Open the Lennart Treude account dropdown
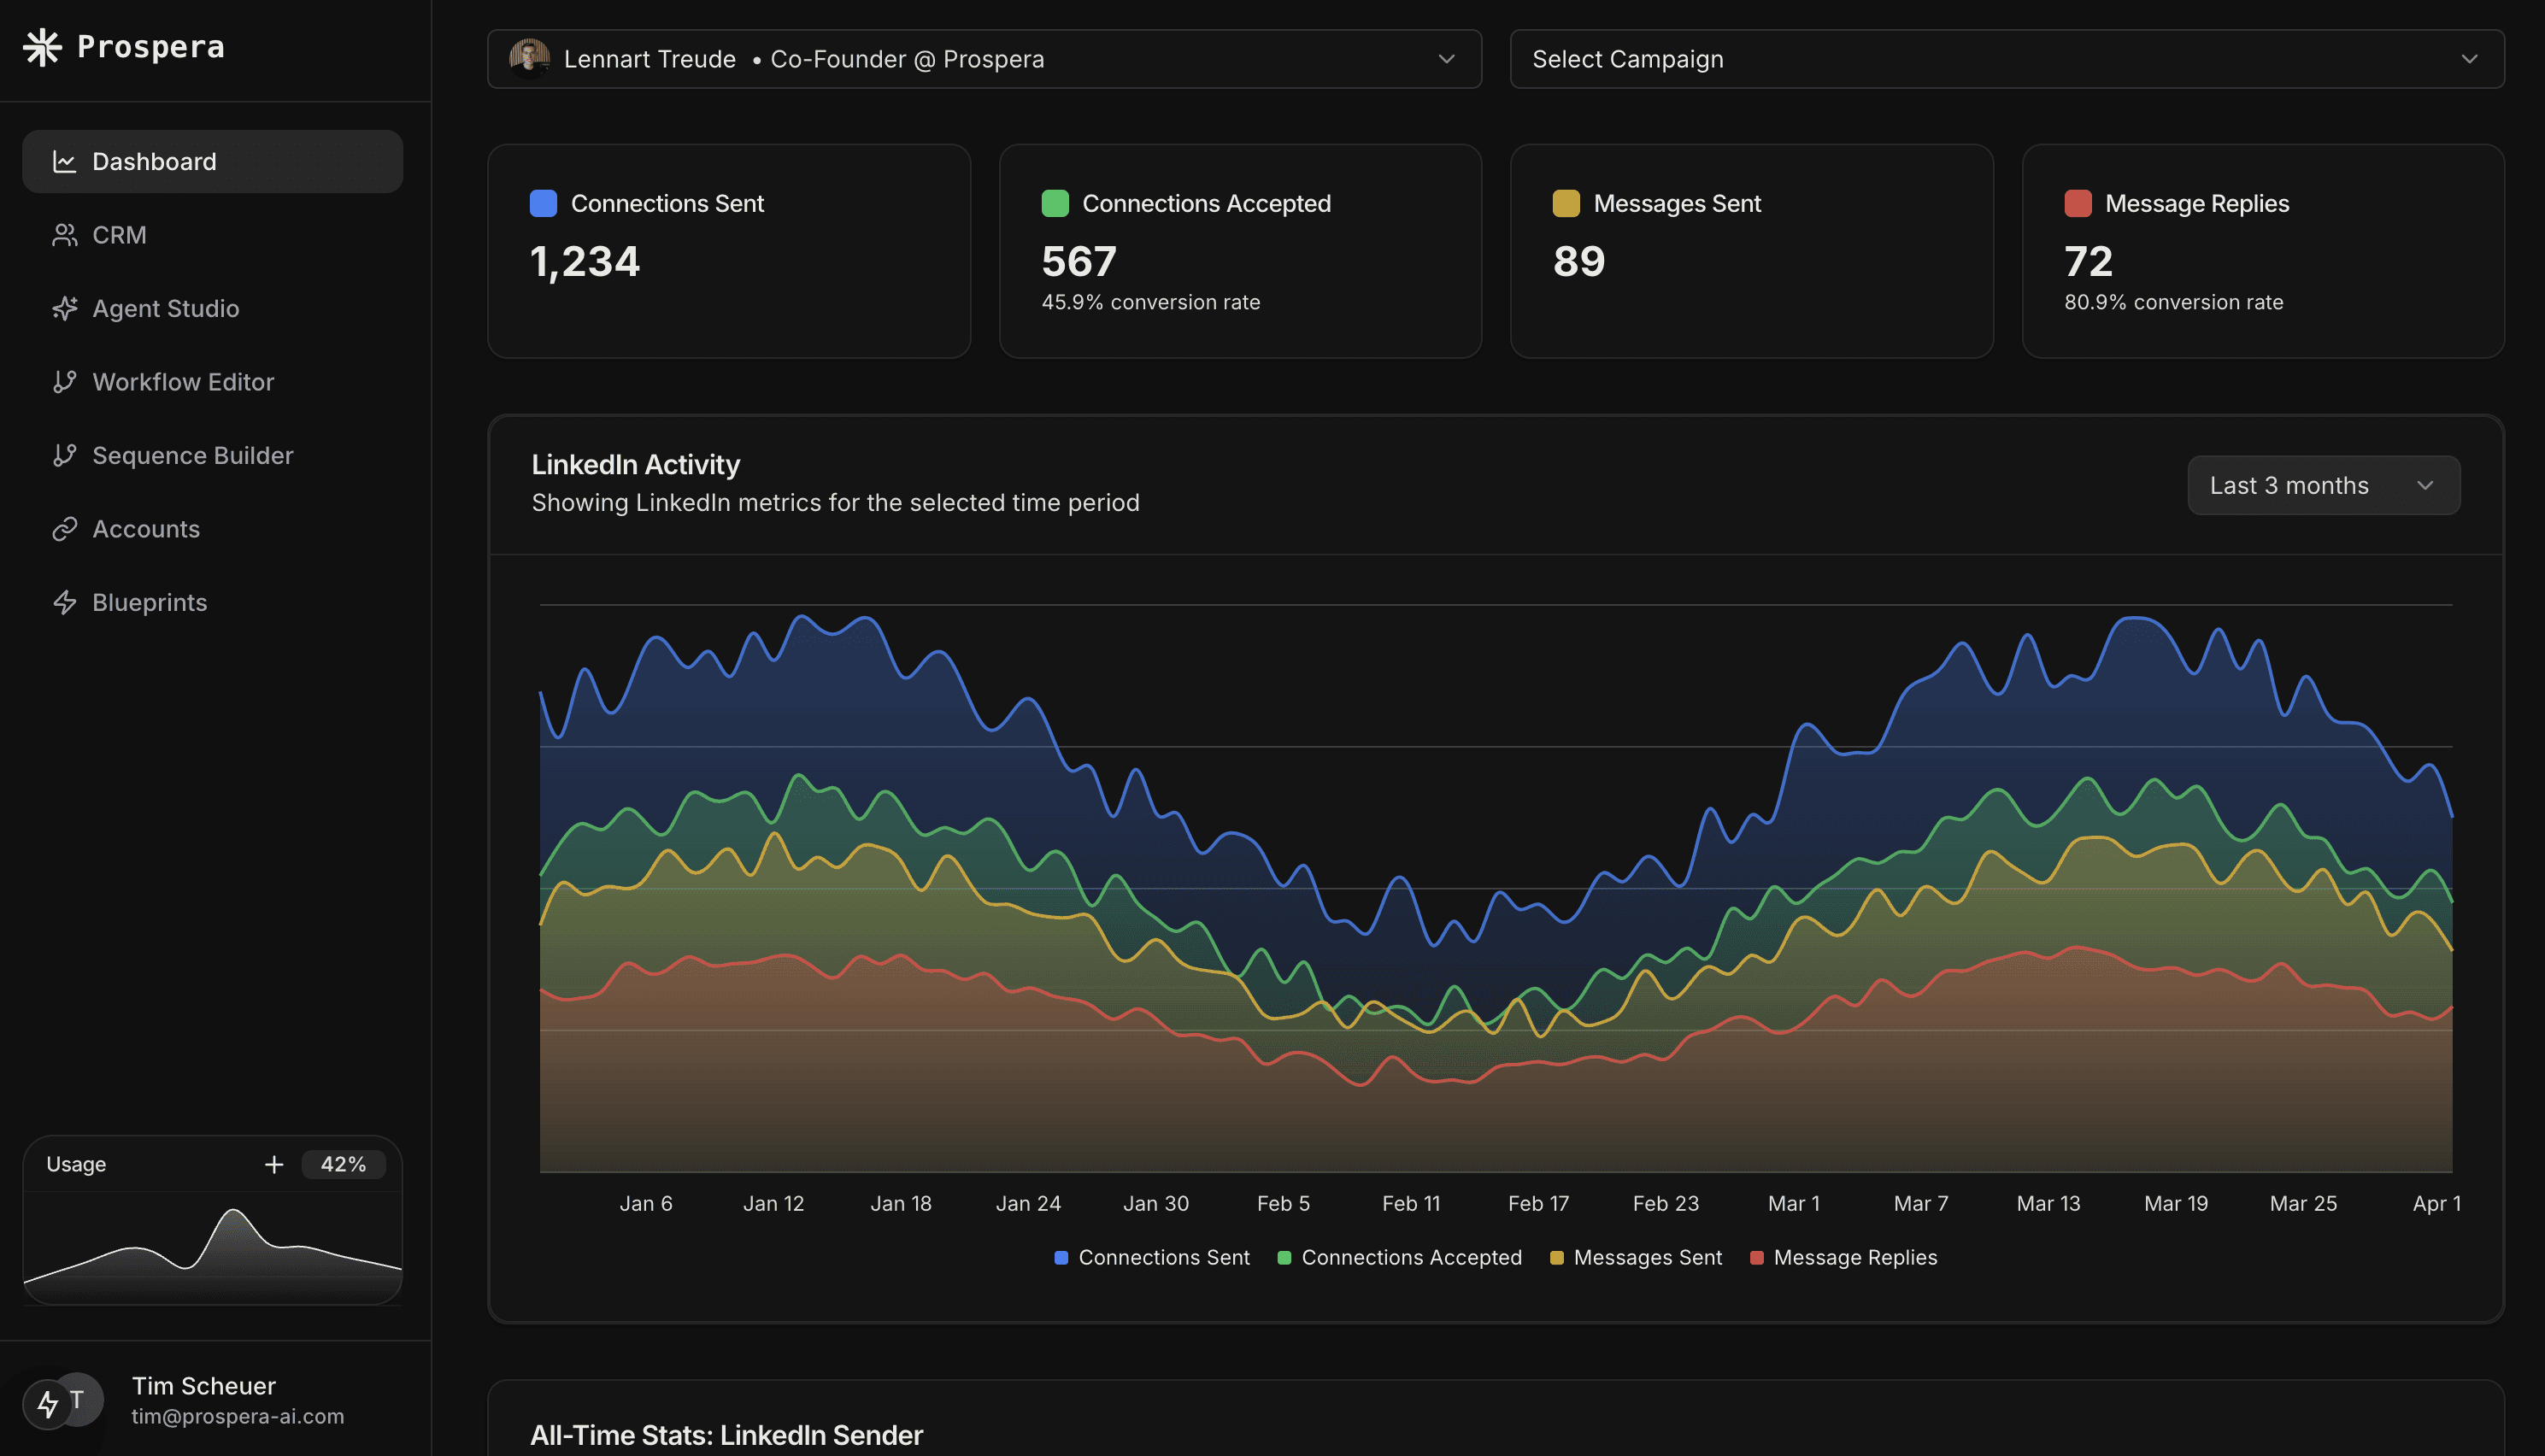The width and height of the screenshot is (2545, 1456). tap(984, 59)
